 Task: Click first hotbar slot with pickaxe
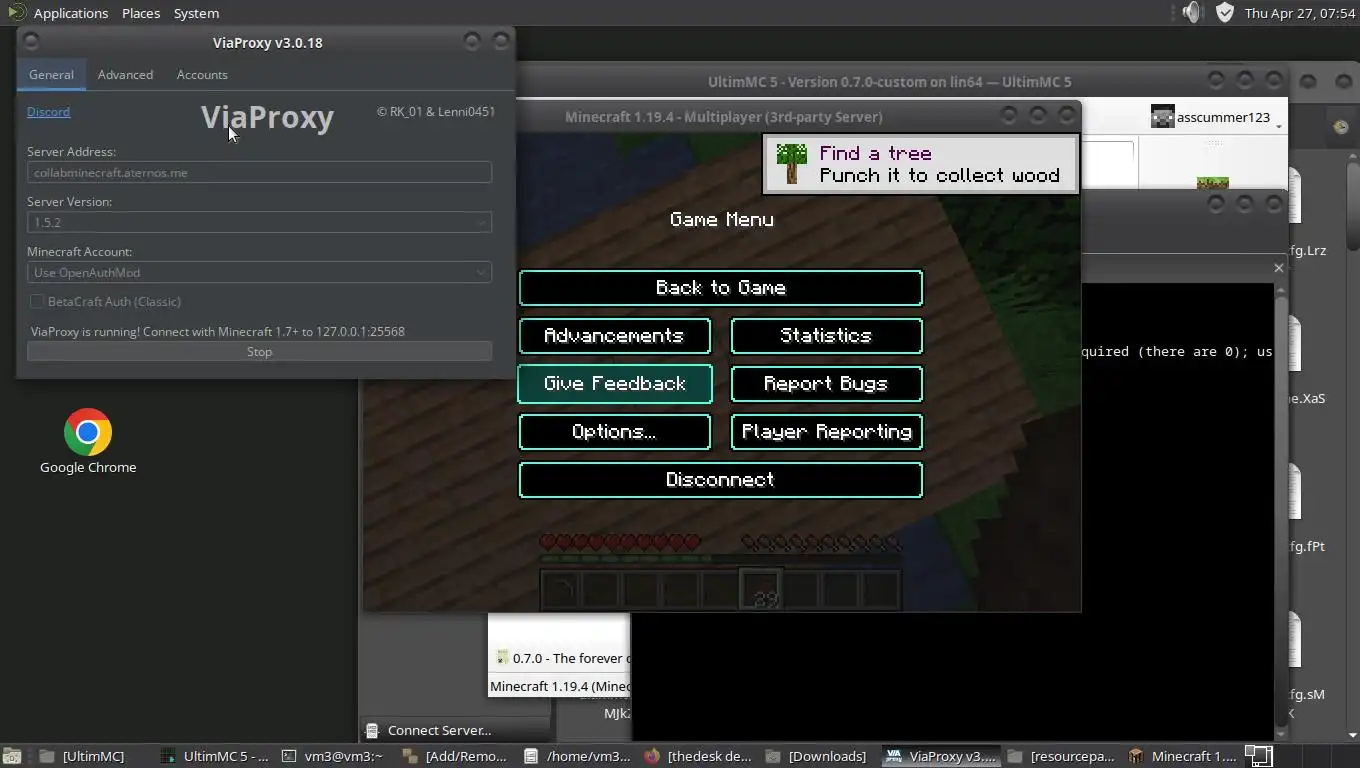(x=561, y=590)
